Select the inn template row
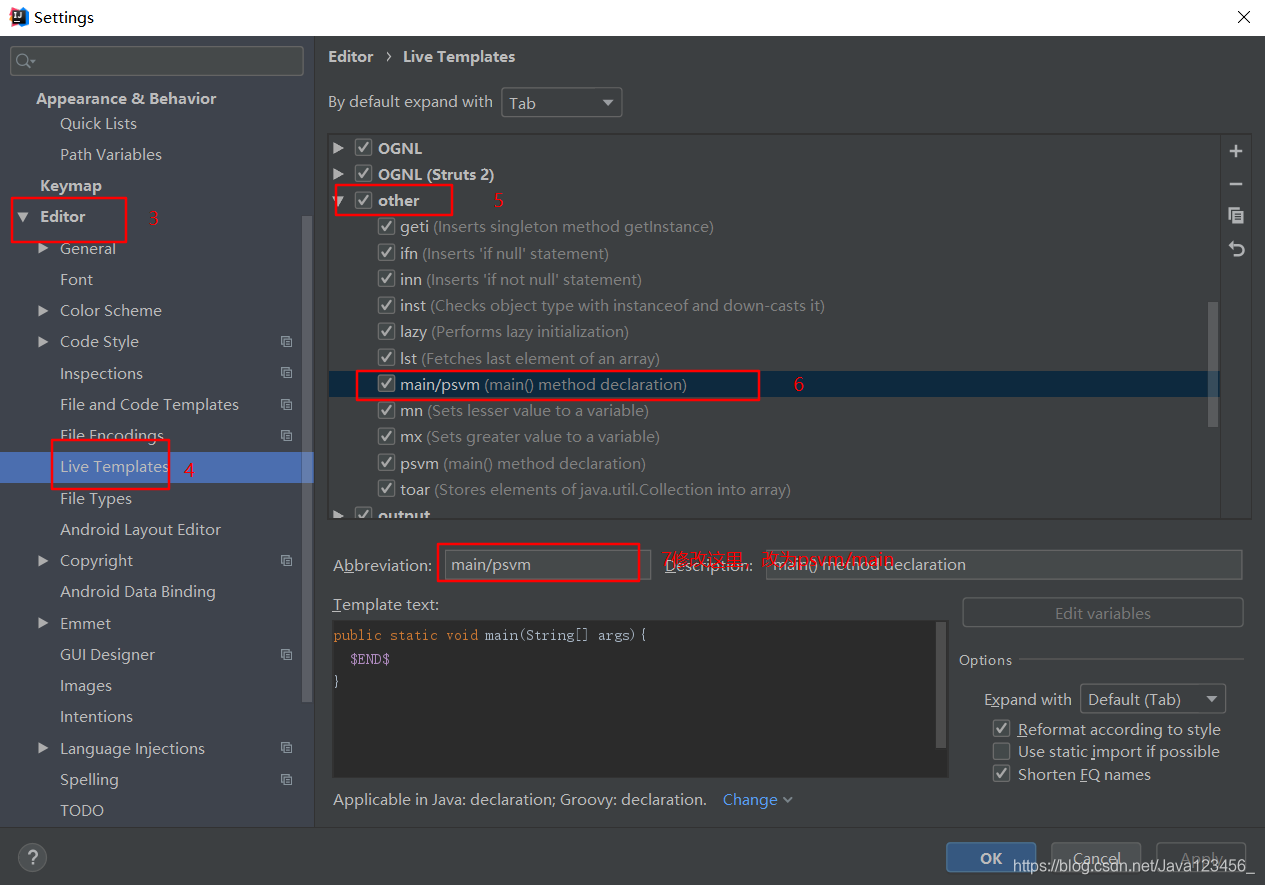Image resolution: width=1265 pixels, height=885 pixels. (x=775, y=279)
